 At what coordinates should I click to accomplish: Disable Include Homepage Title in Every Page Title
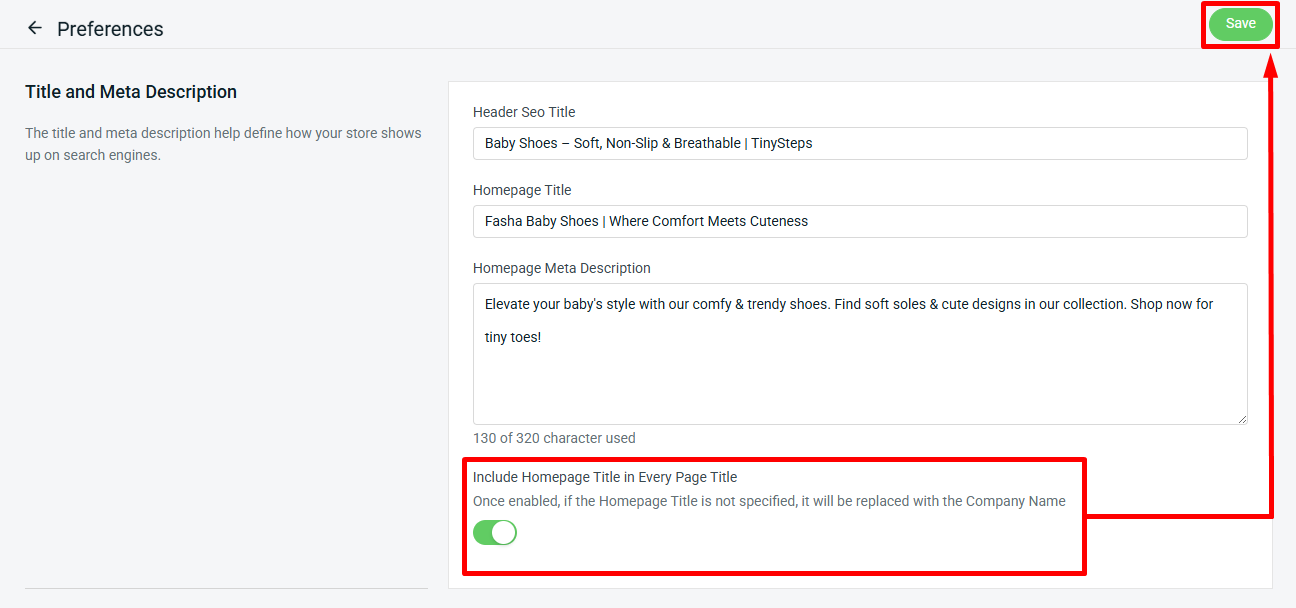point(495,532)
